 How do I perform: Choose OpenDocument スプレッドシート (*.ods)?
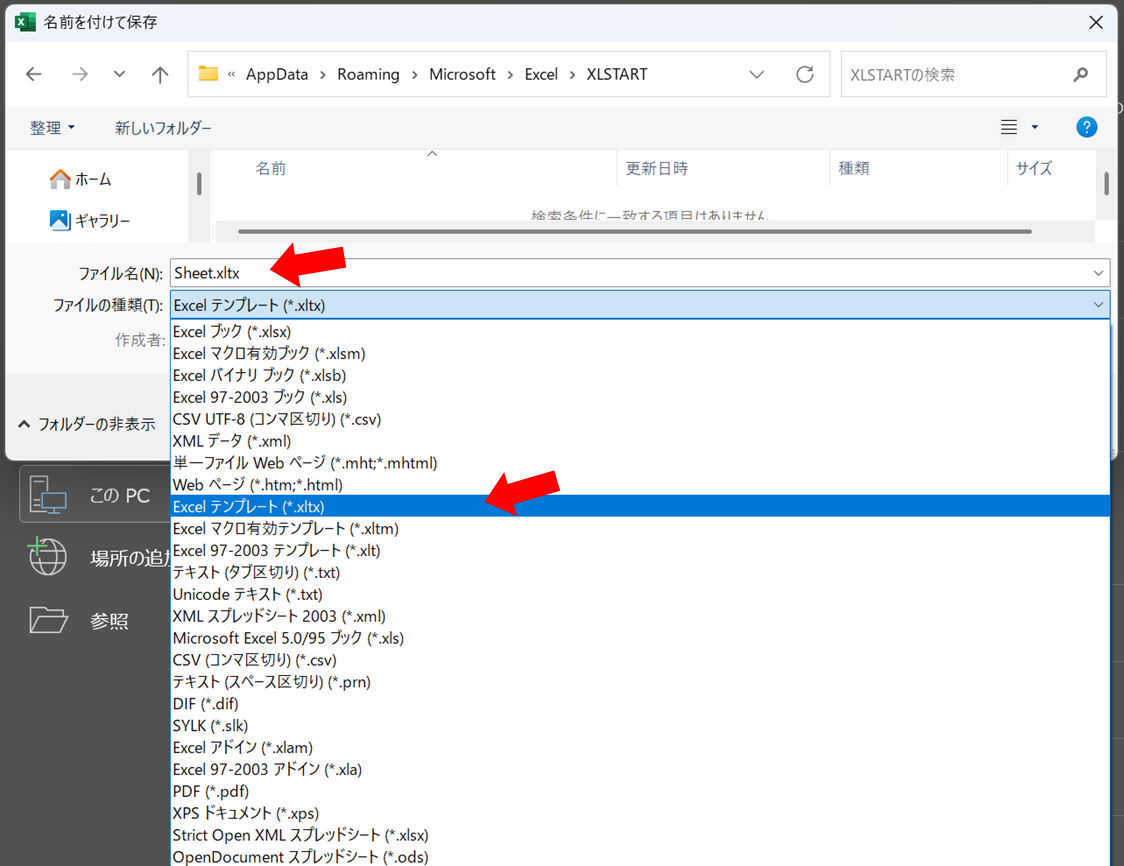coord(639,857)
